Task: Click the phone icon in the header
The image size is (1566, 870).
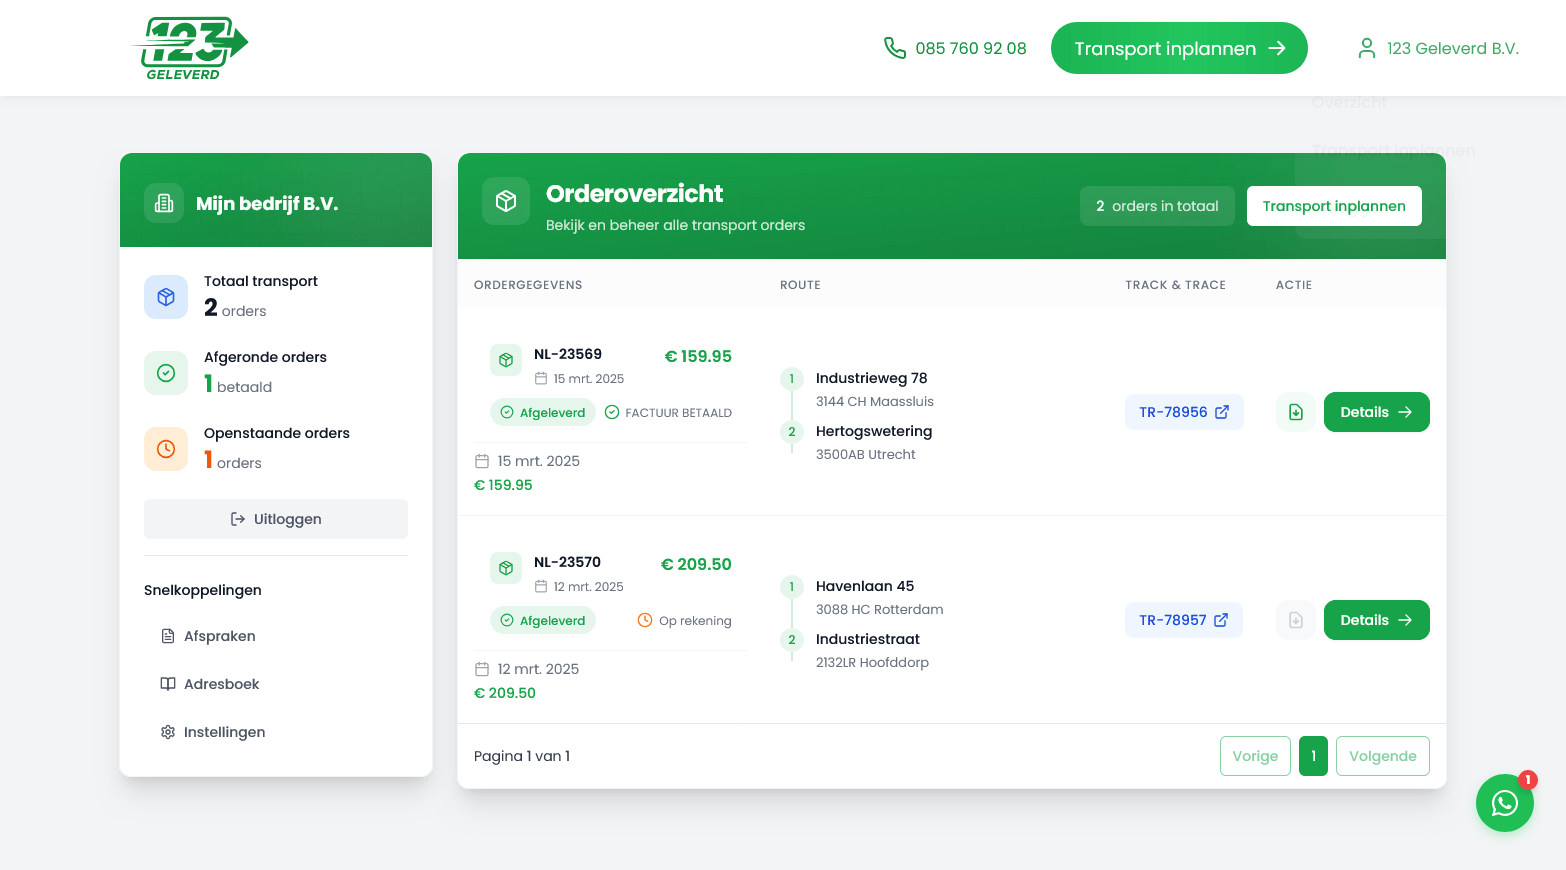Action: (895, 48)
